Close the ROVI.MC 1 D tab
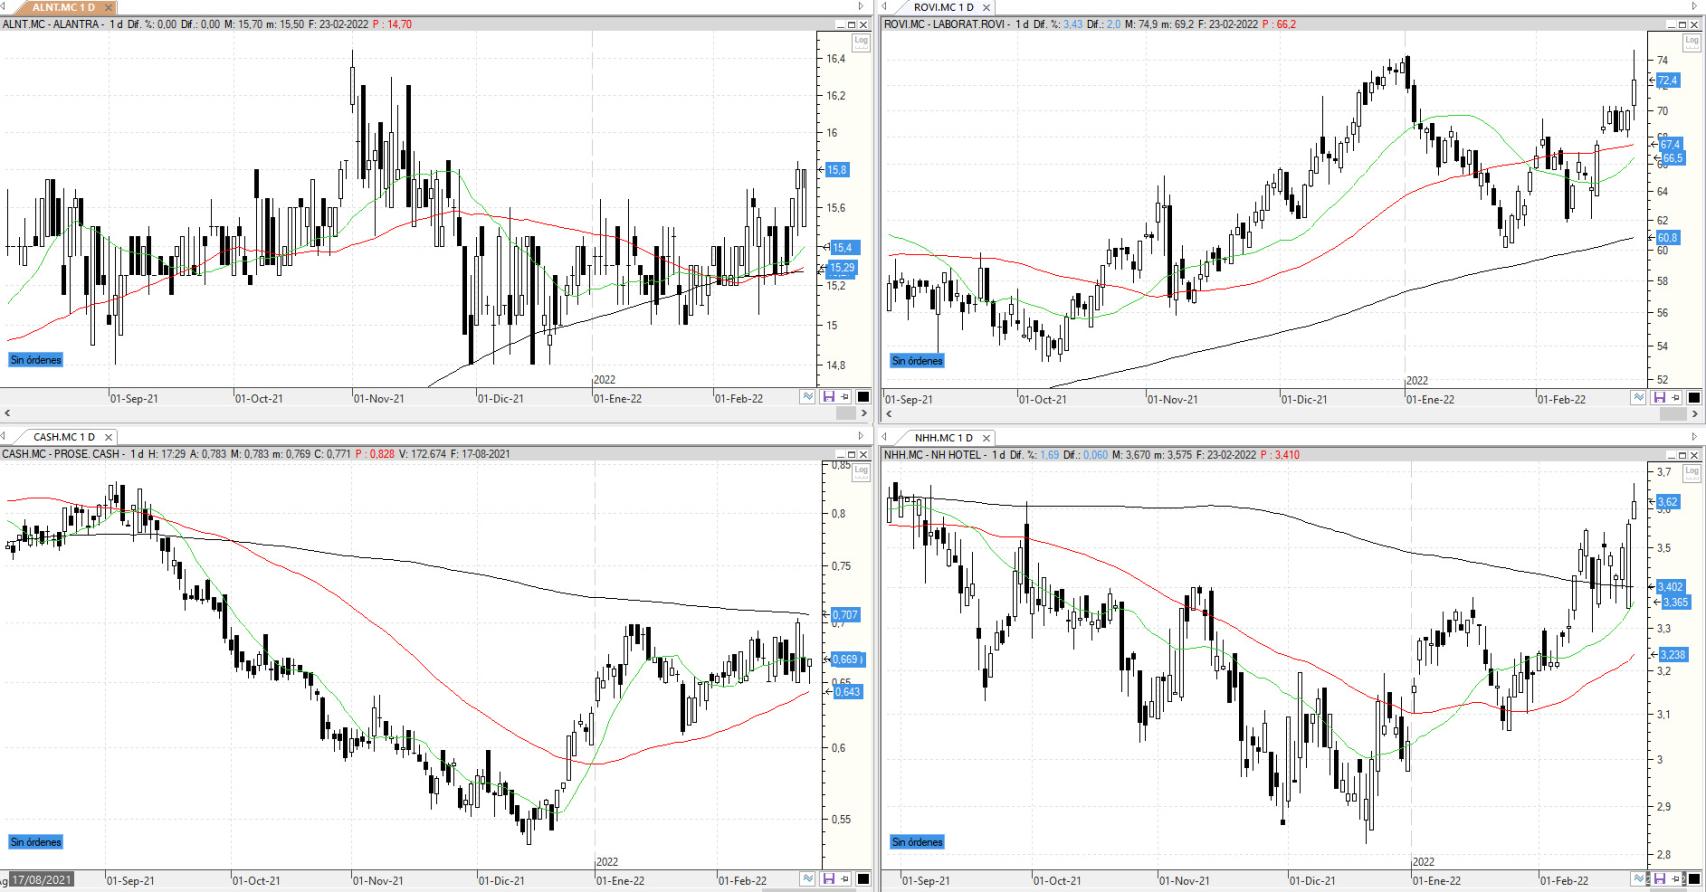This screenshot has height=892, width=1706. click(986, 7)
